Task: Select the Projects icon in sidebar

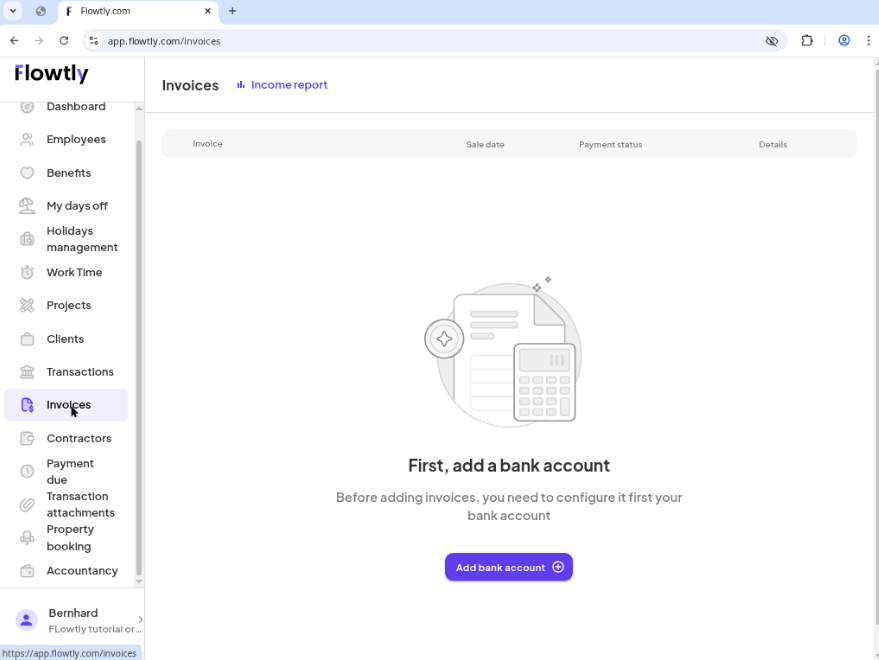Action: [27, 306]
